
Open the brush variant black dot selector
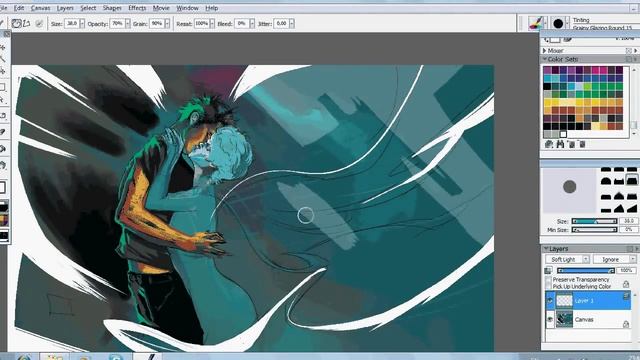(558, 24)
